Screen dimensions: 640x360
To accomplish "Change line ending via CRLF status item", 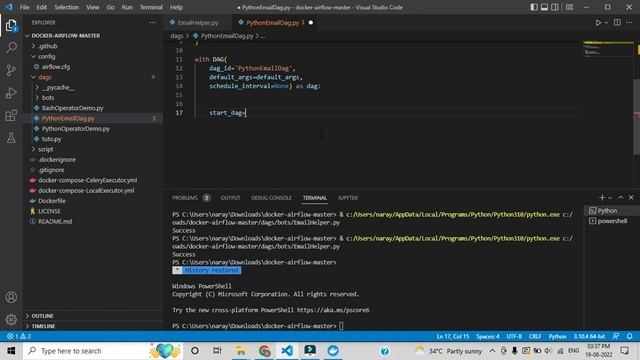I will [535, 336].
